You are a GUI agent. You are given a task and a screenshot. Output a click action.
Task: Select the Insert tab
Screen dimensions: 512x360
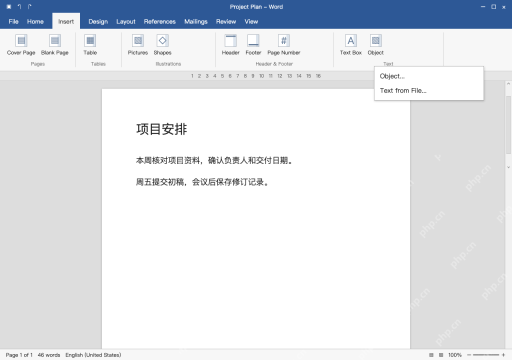pyautogui.click(x=66, y=22)
